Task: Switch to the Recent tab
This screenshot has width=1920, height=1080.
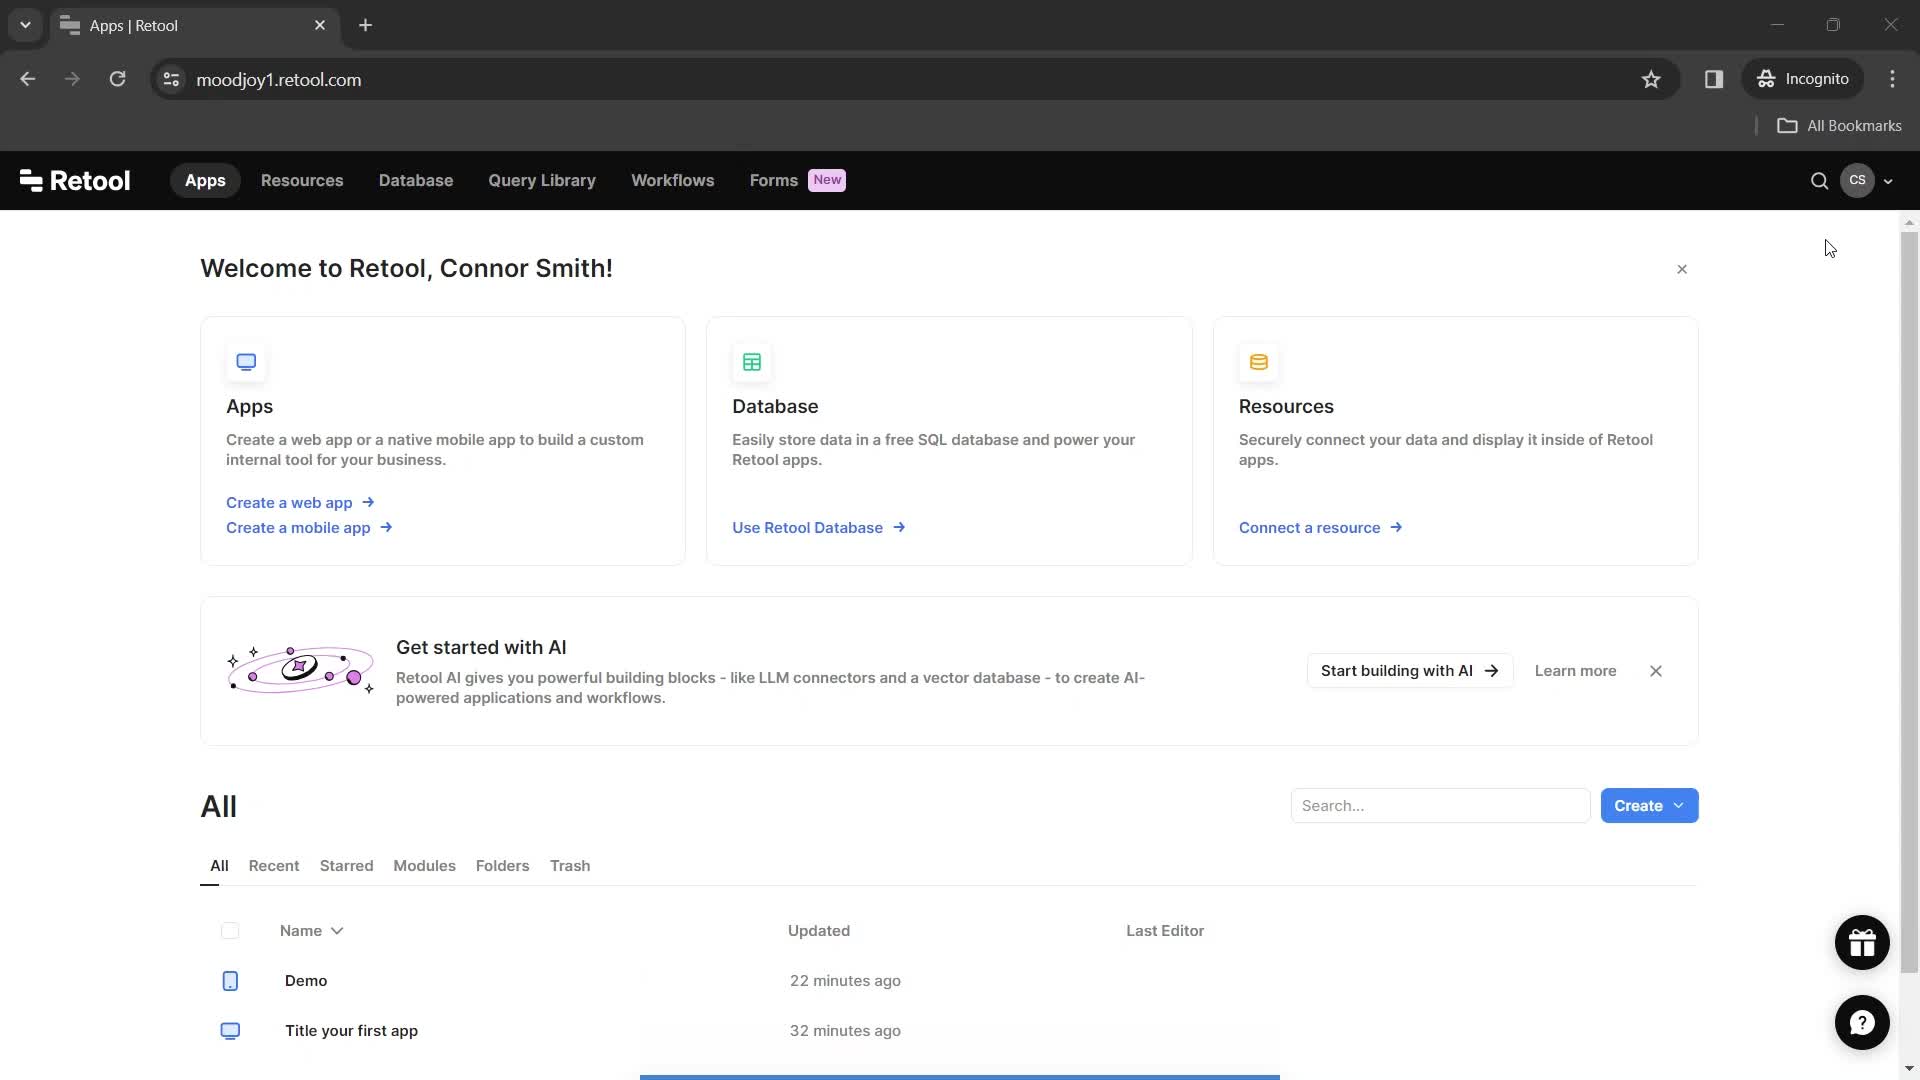Action: coord(274,866)
